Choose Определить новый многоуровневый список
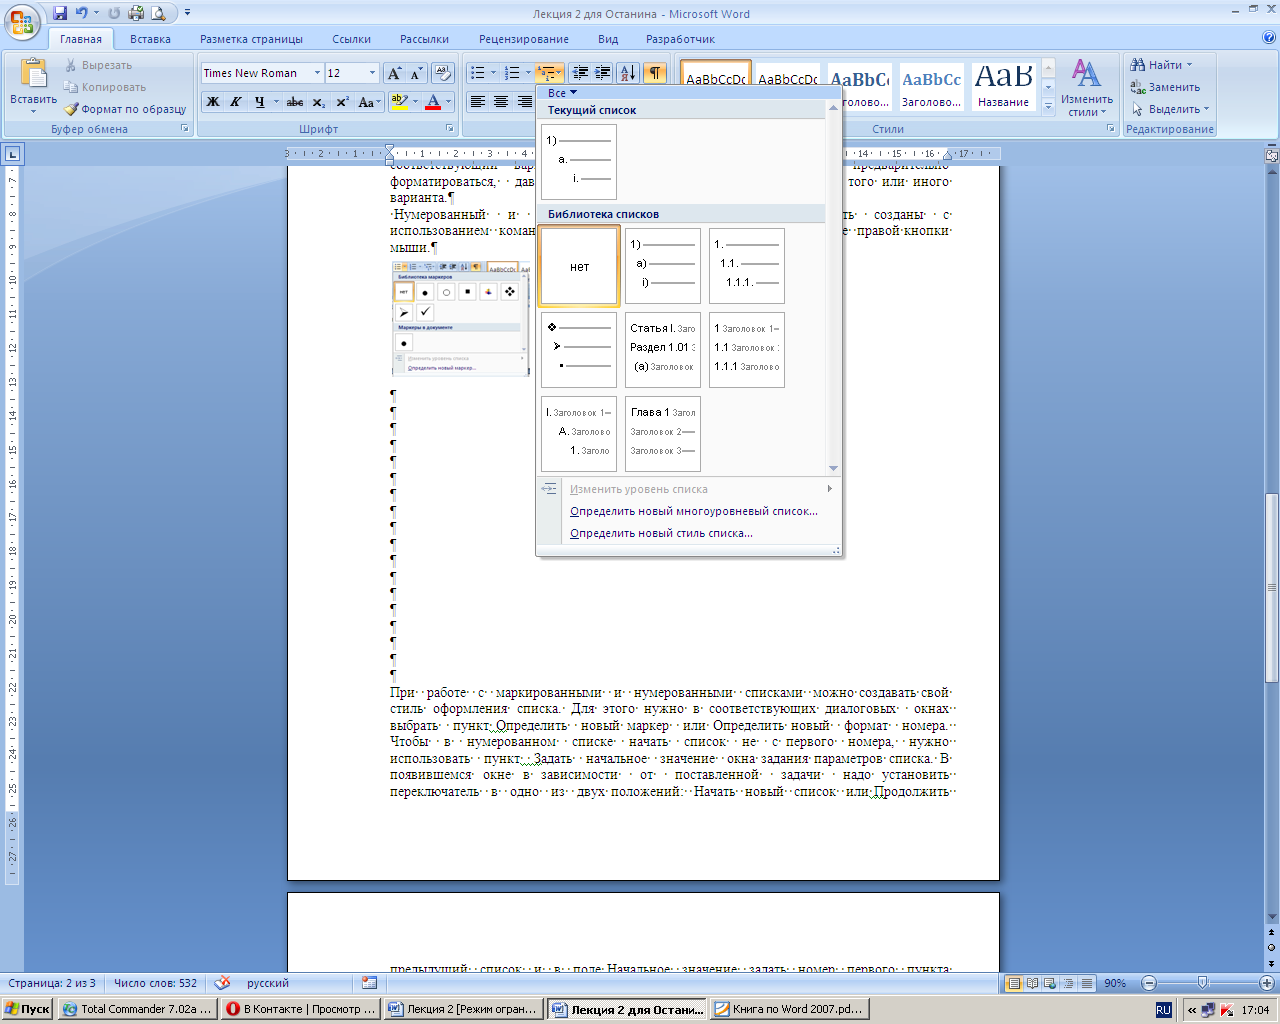Image resolution: width=1280 pixels, height=1024 pixels. (x=693, y=511)
